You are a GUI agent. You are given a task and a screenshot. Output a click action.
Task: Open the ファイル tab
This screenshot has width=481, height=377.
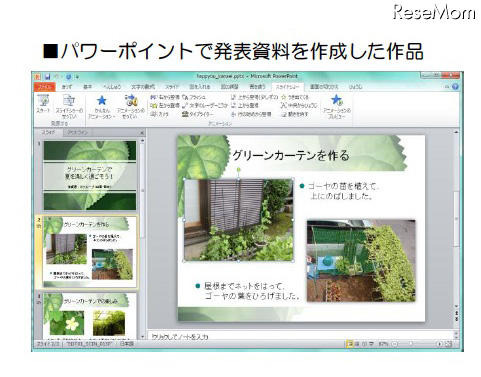click(44, 87)
